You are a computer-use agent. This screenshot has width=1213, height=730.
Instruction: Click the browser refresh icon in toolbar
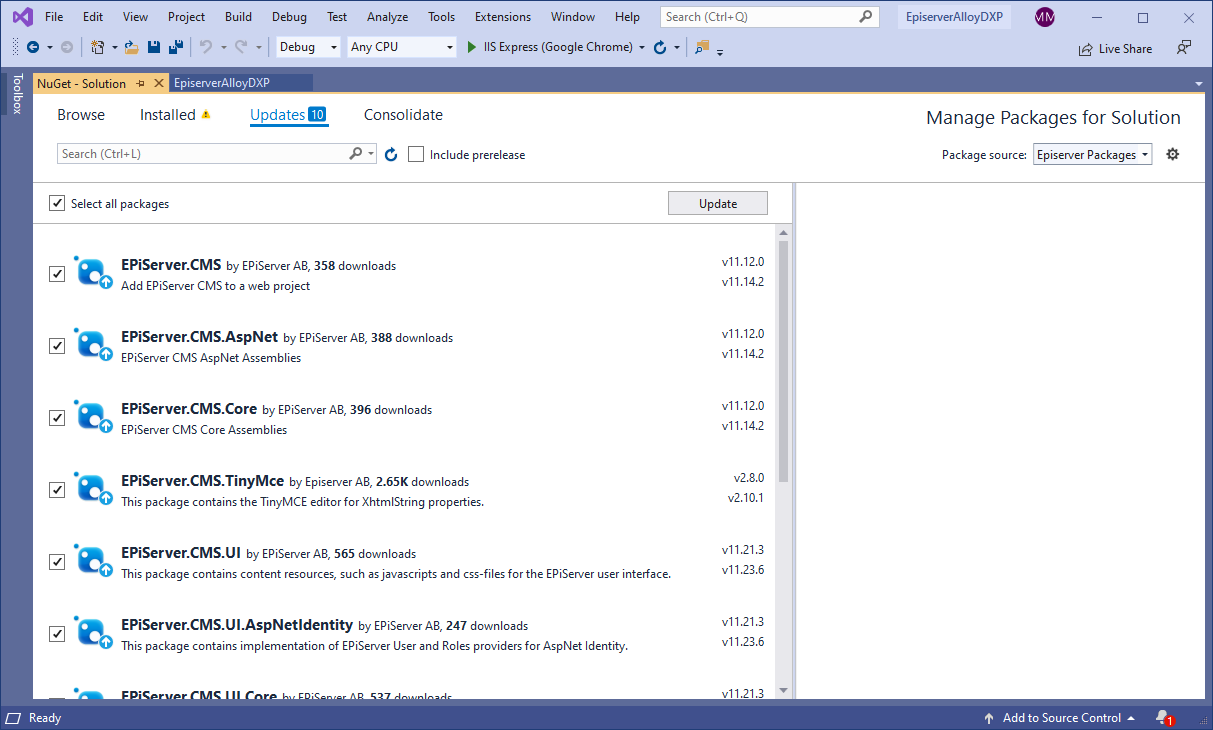pos(659,47)
